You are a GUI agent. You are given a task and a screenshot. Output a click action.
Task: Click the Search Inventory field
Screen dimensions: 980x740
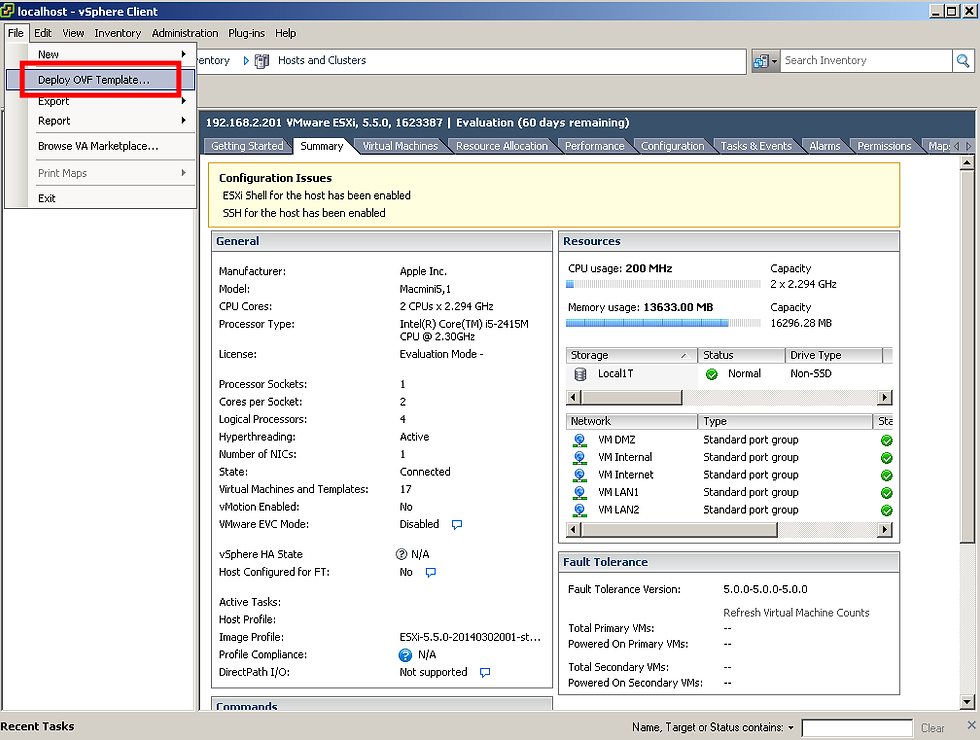[x=866, y=61]
